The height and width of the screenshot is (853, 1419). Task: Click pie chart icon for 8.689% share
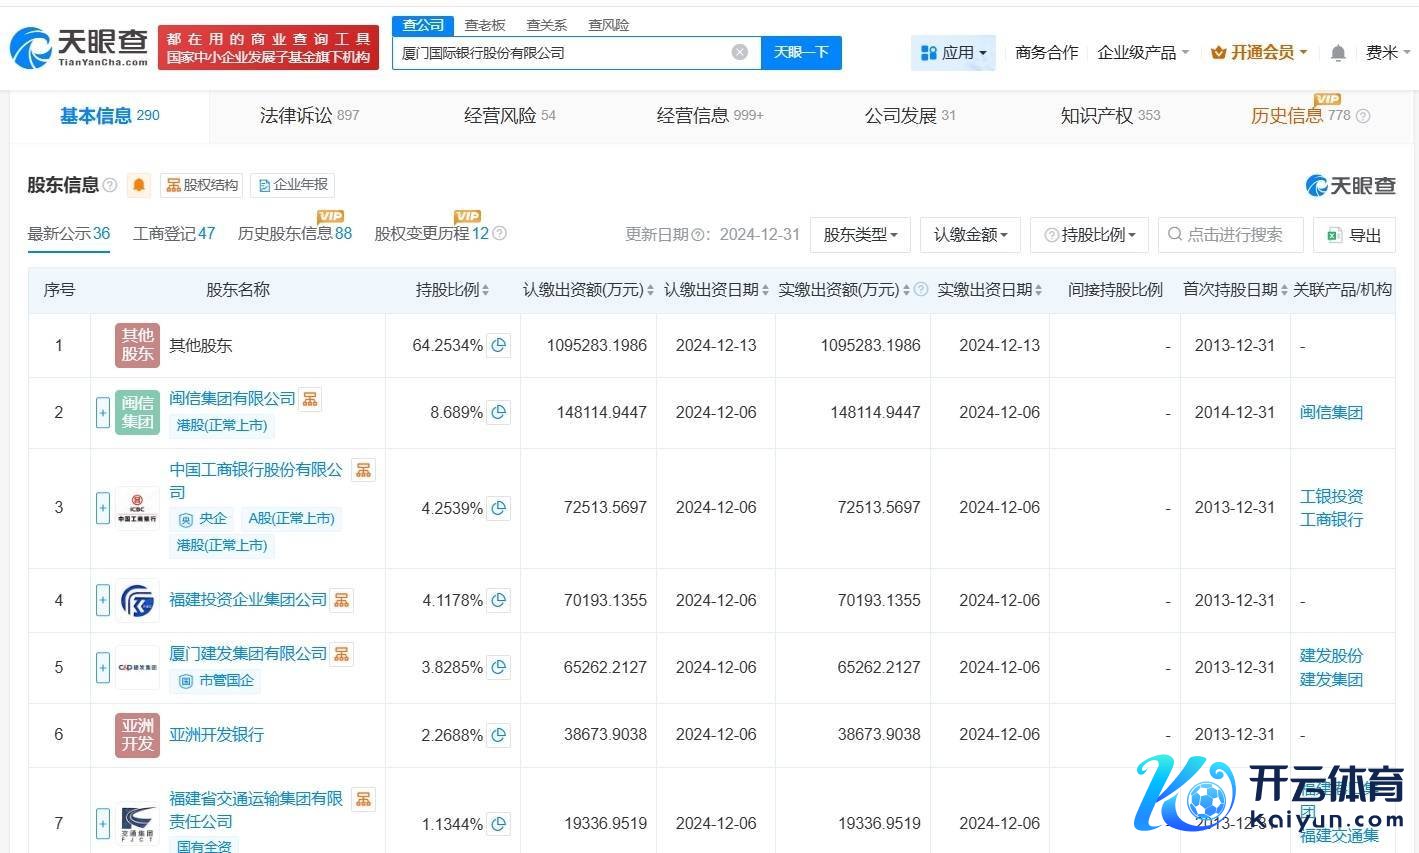pyautogui.click(x=499, y=412)
